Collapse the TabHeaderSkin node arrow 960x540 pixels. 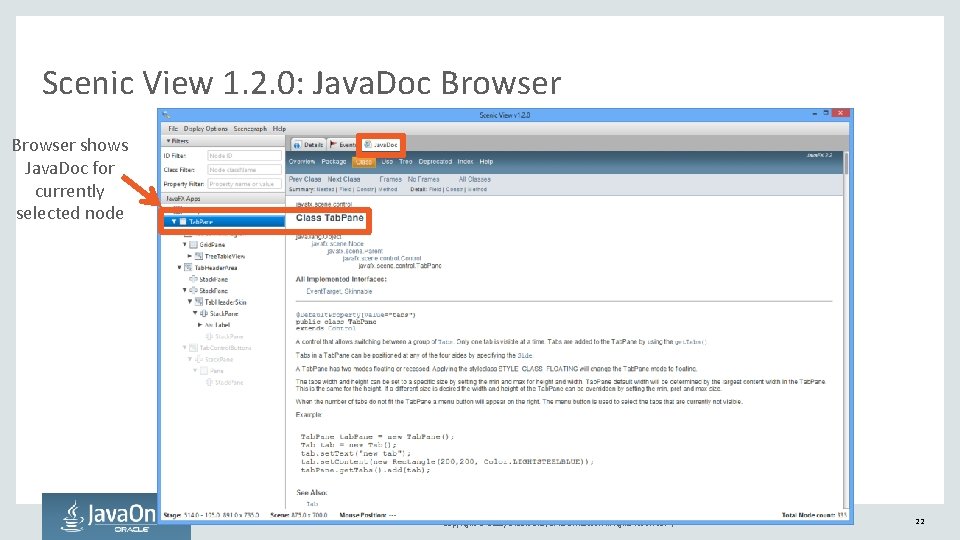click(190, 302)
